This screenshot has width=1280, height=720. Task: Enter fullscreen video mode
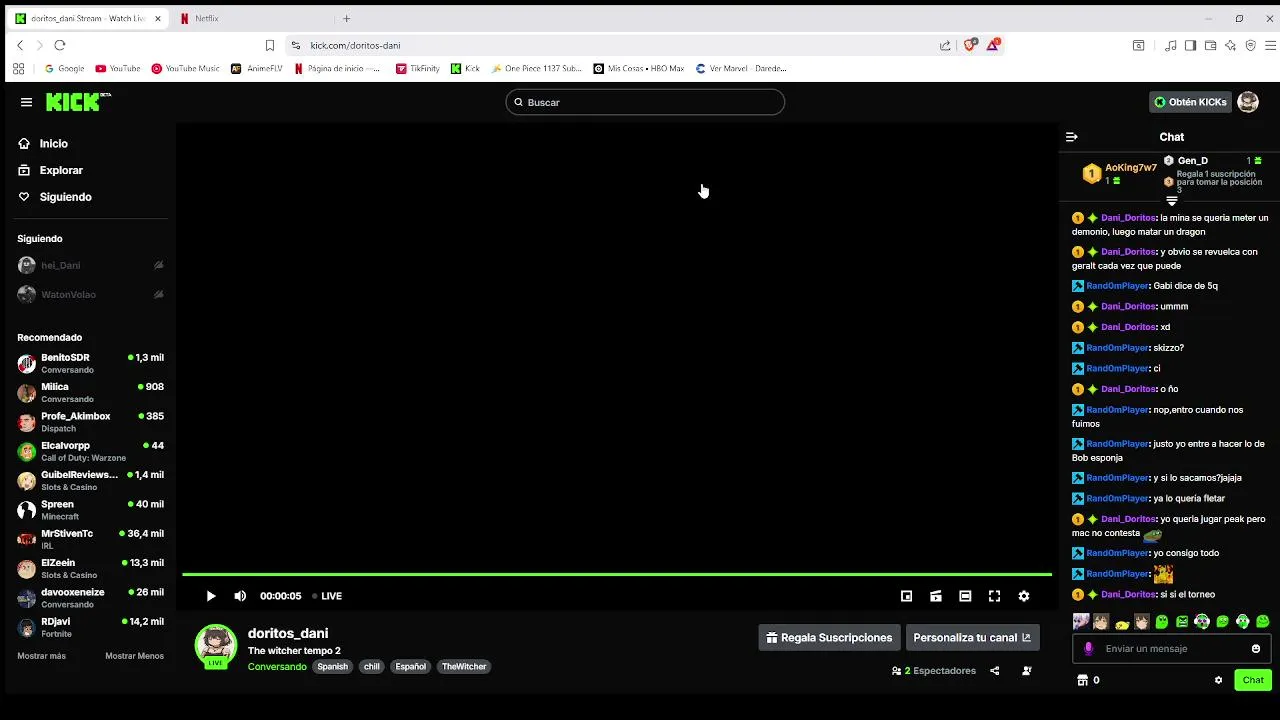(x=994, y=596)
